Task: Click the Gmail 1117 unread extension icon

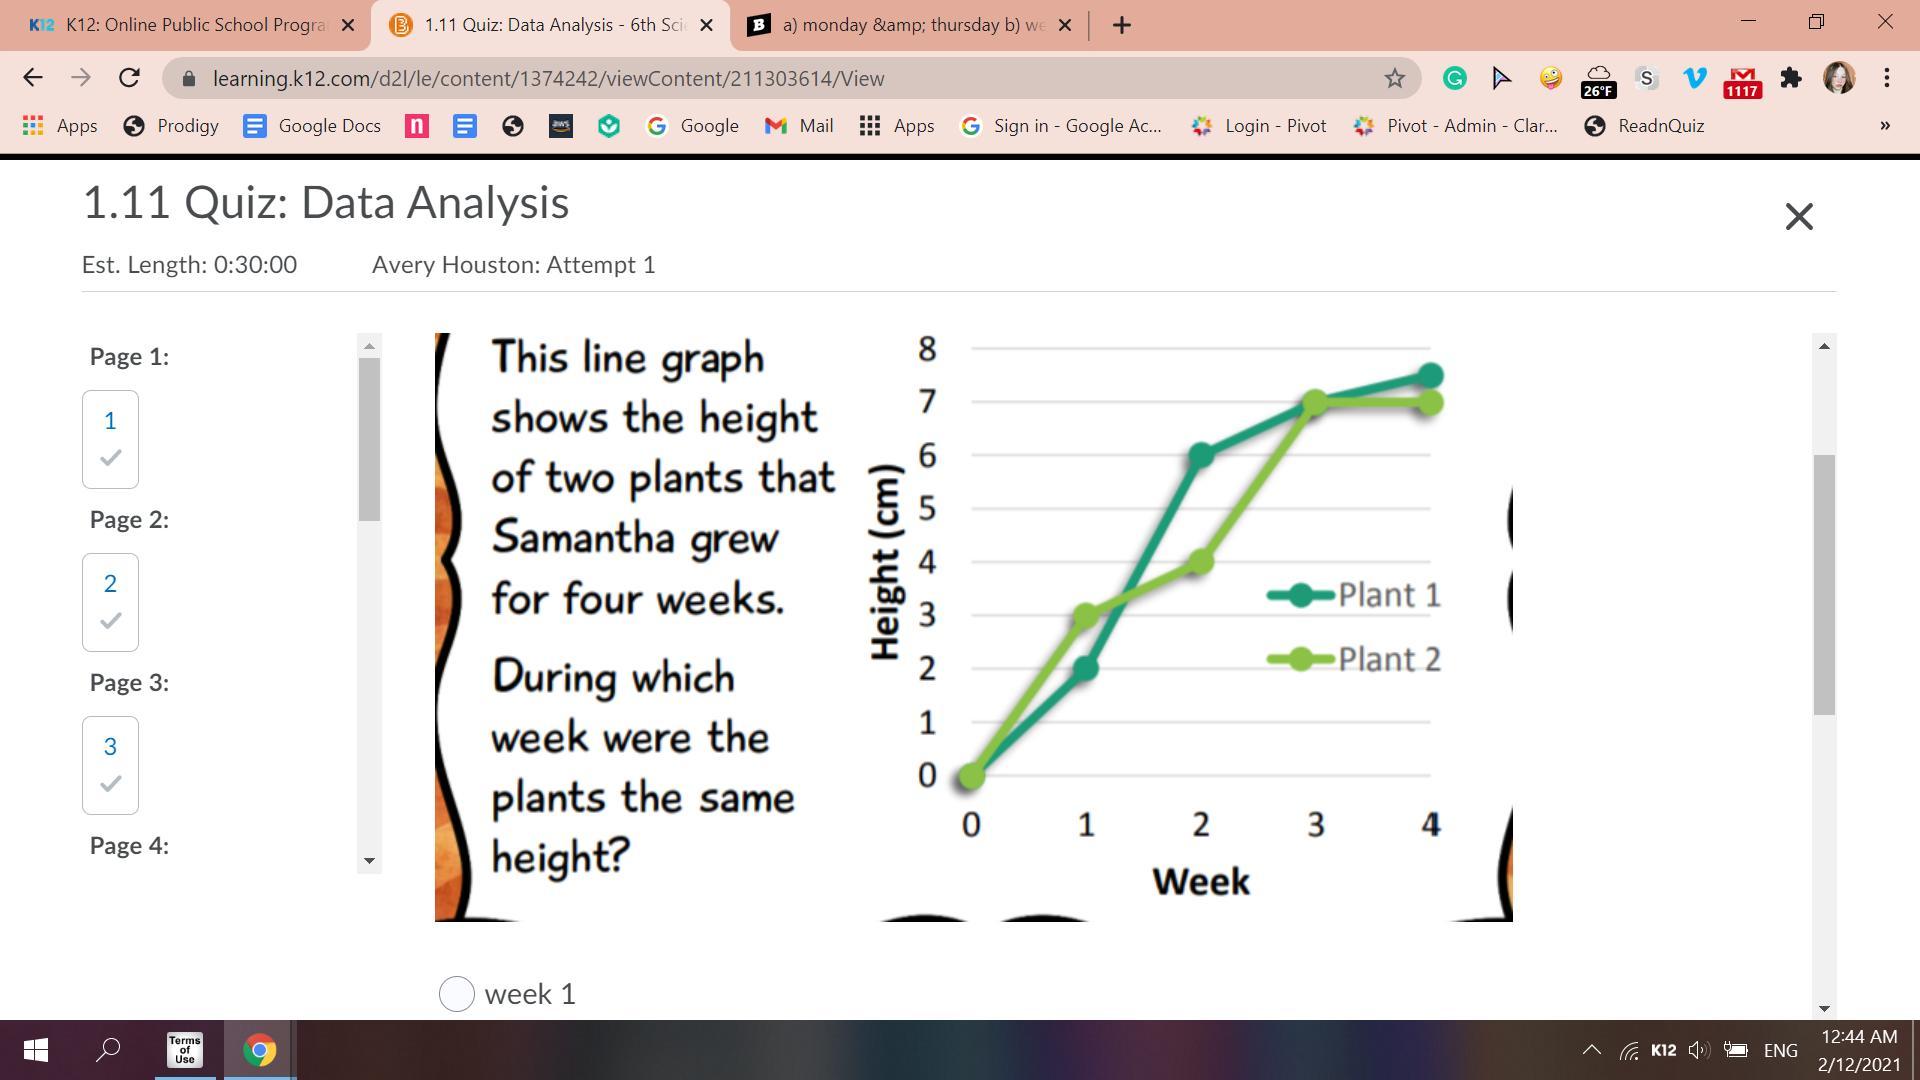Action: point(1742,80)
